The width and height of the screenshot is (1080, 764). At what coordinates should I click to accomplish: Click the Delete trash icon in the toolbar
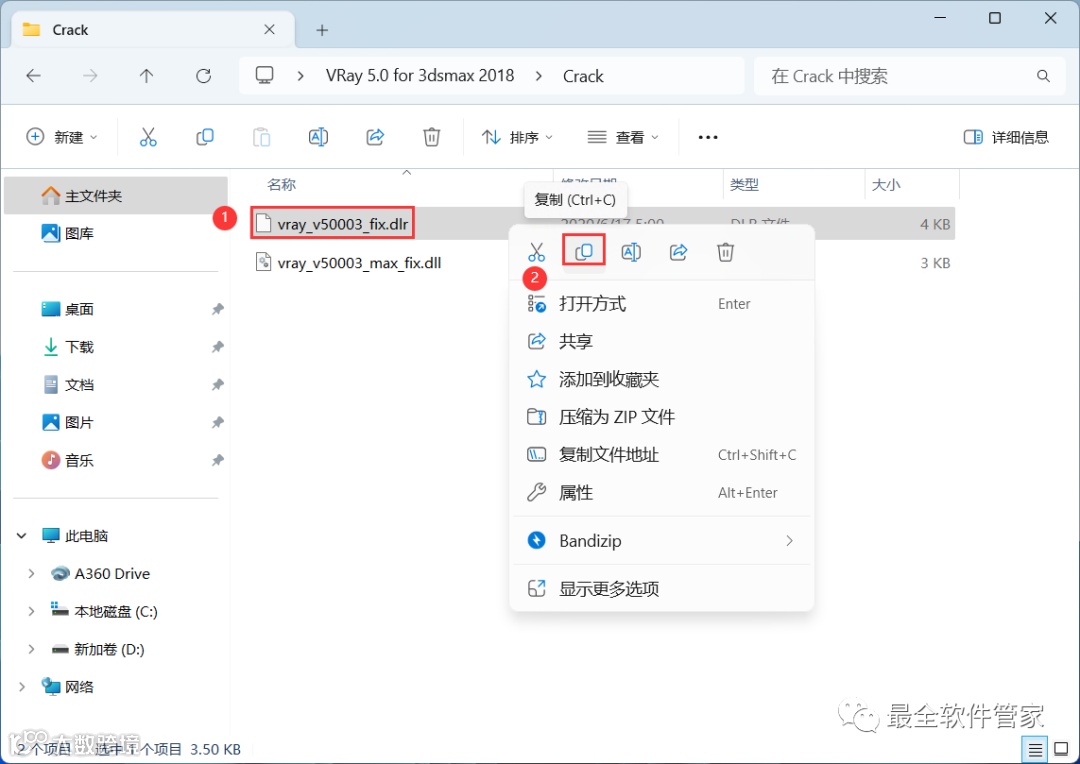point(432,137)
